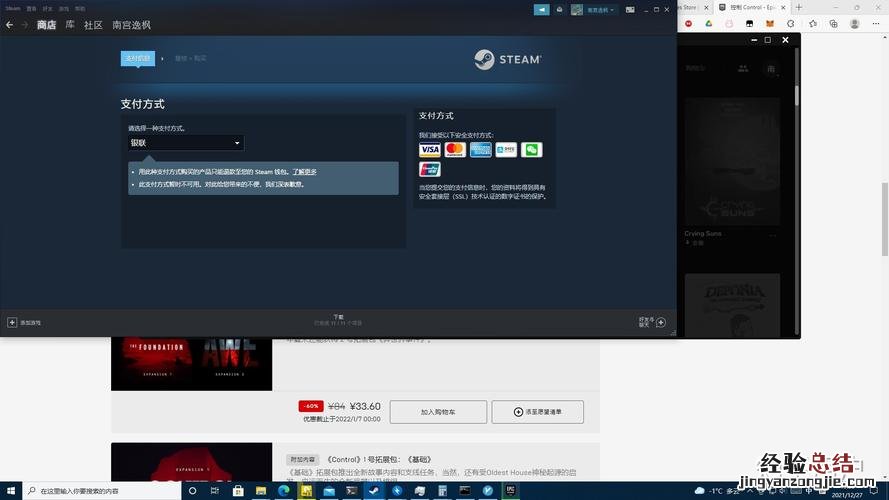Click the add game plus icon
This screenshot has width=889, height=500.
(12, 323)
